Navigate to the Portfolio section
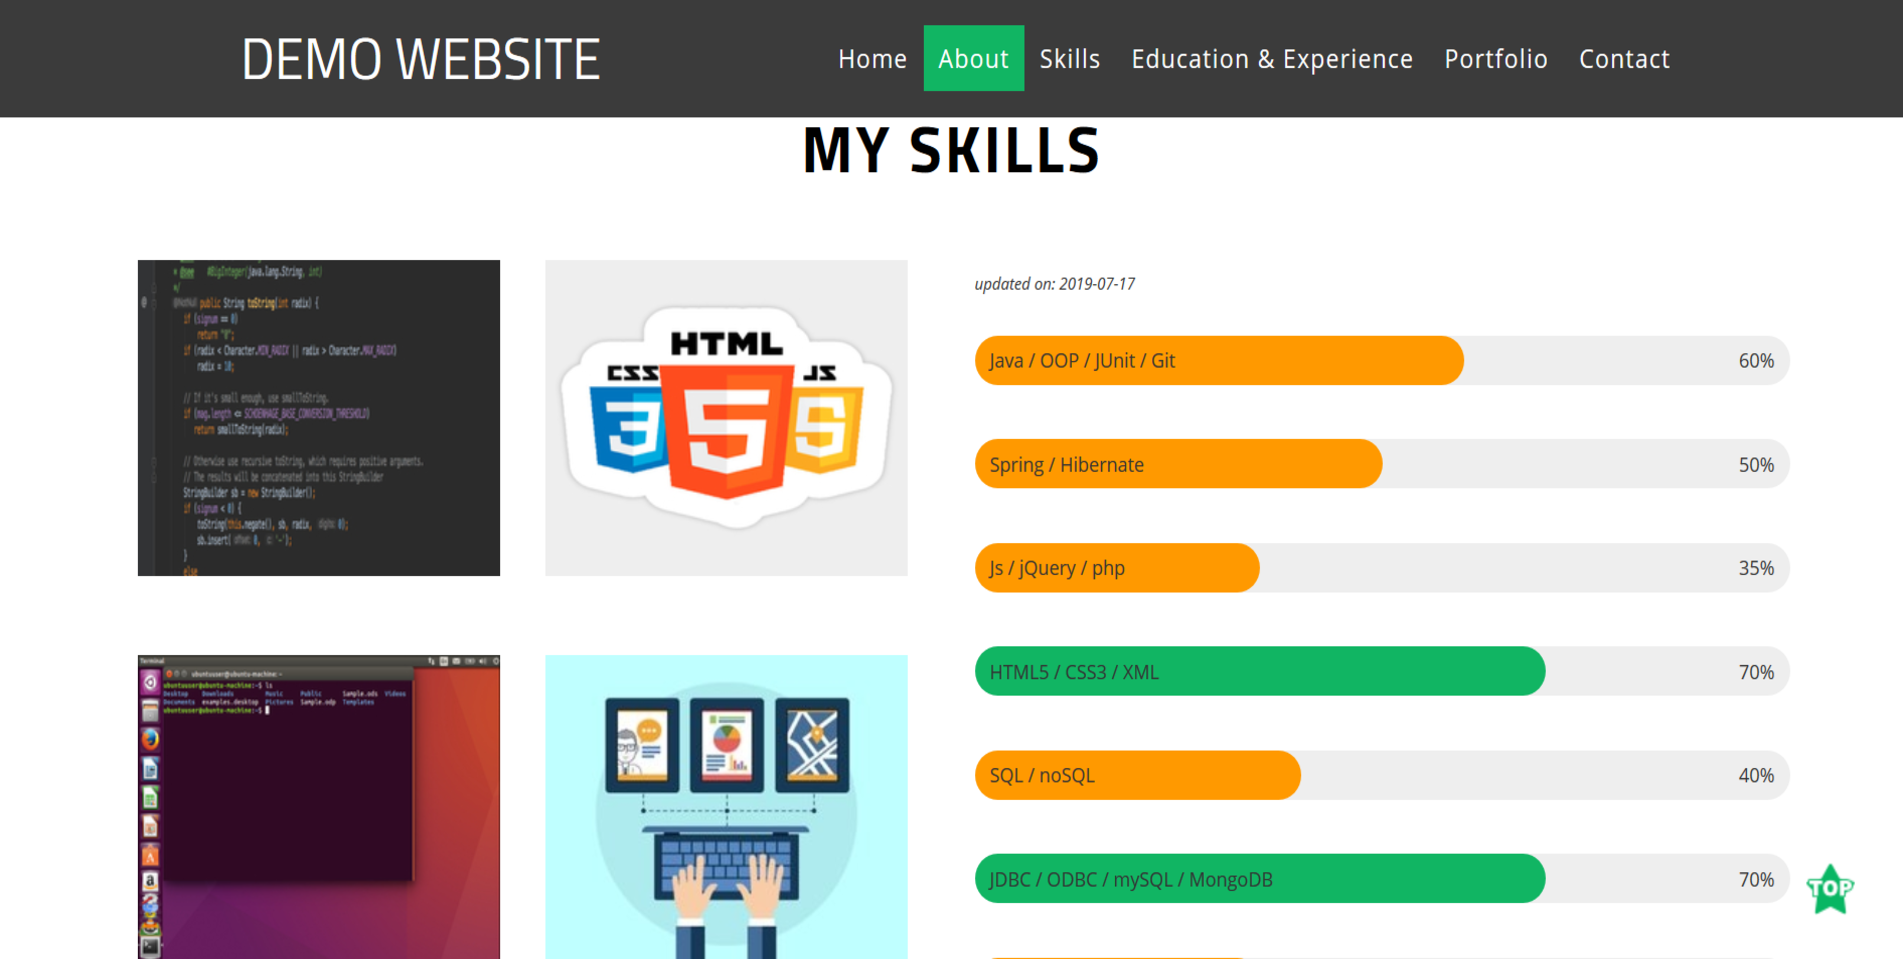The width and height of the screenshot is (1903, 959). tap(1495, 59)
